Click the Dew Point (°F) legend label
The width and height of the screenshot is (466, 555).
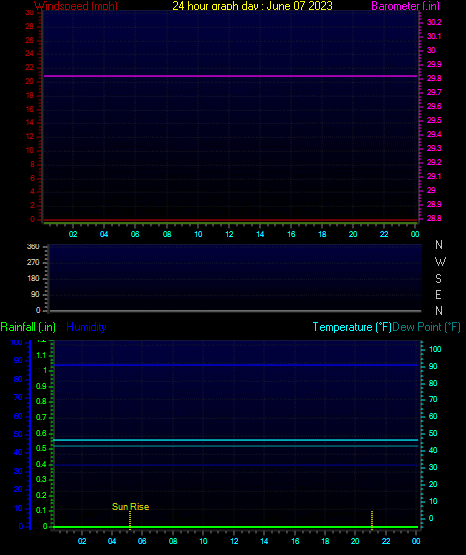426,327
